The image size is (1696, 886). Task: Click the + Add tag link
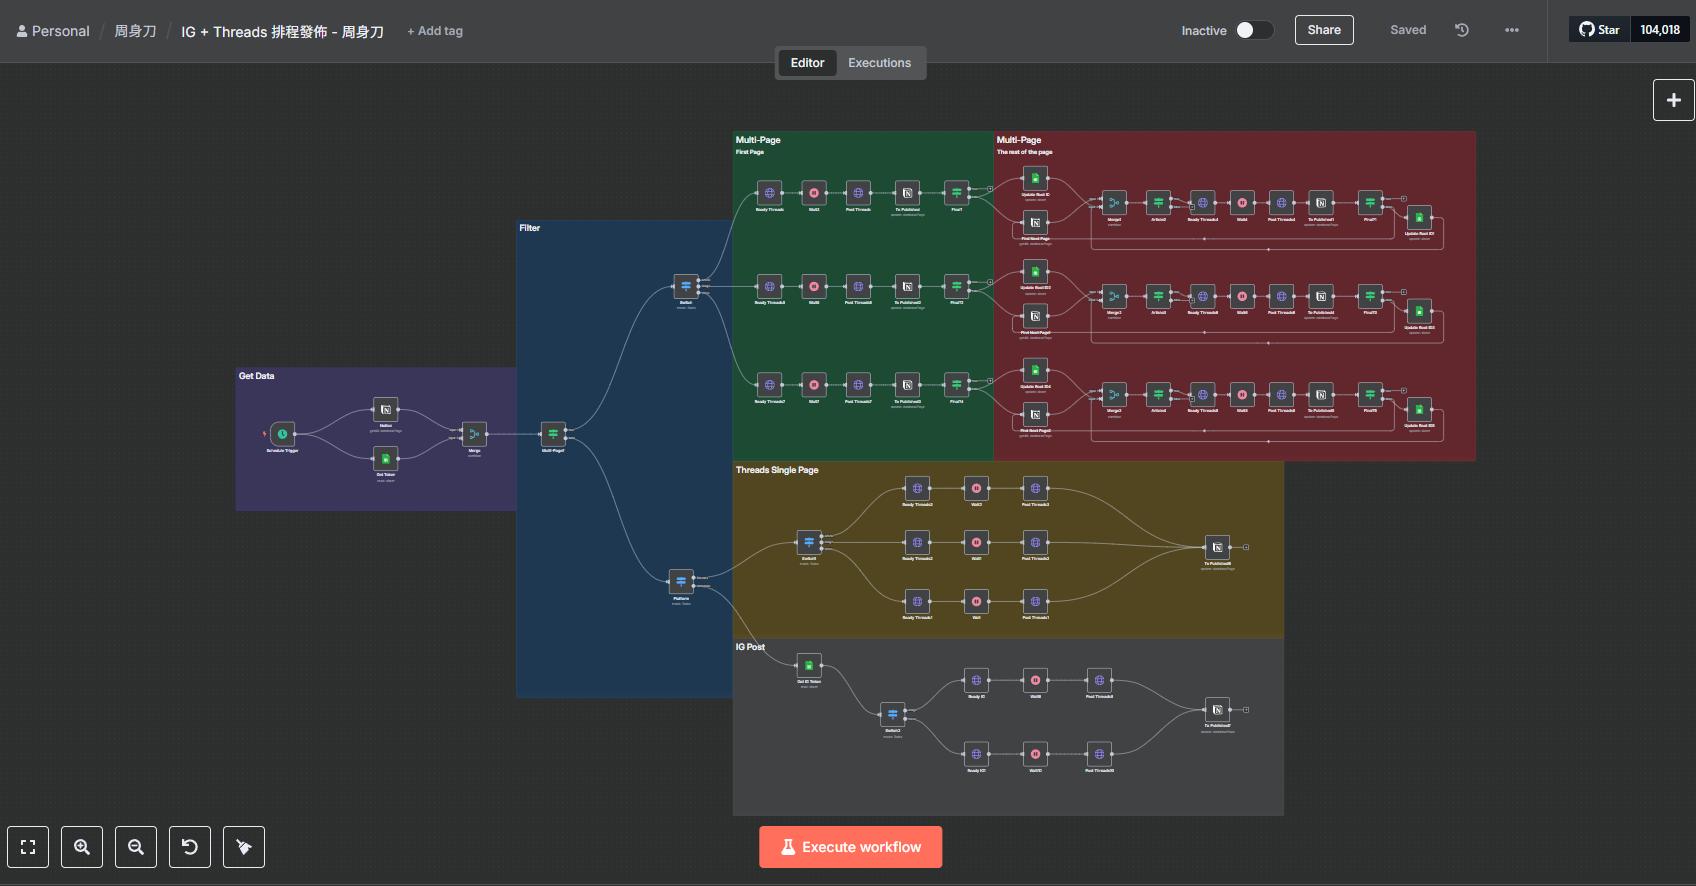click(435, 31)
